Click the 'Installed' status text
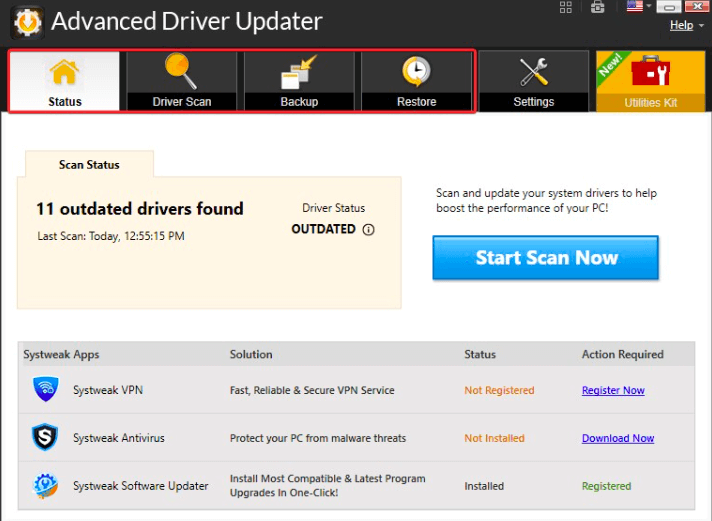This screenshot has height=521, width=712. 484,486
